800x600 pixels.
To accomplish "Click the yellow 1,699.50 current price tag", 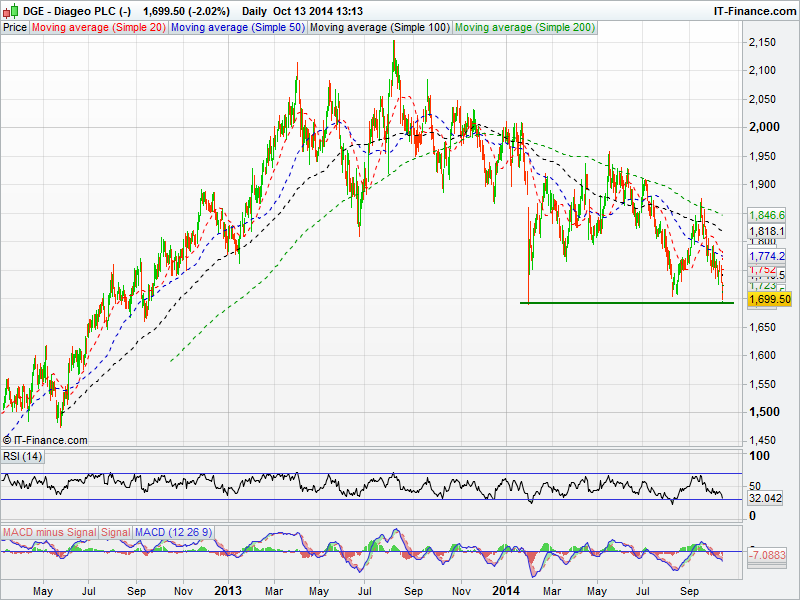I will pyautogui.click(x=769, y=299).
